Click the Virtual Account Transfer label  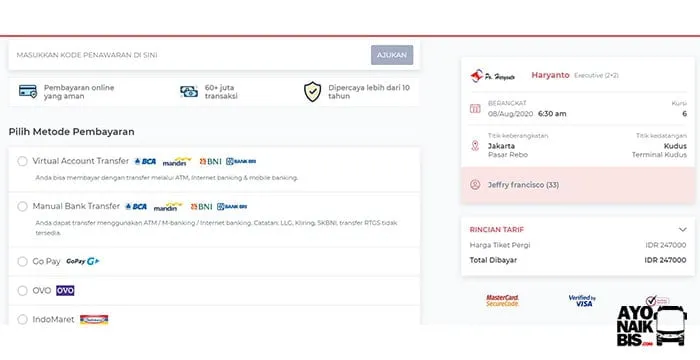[80, 161]
